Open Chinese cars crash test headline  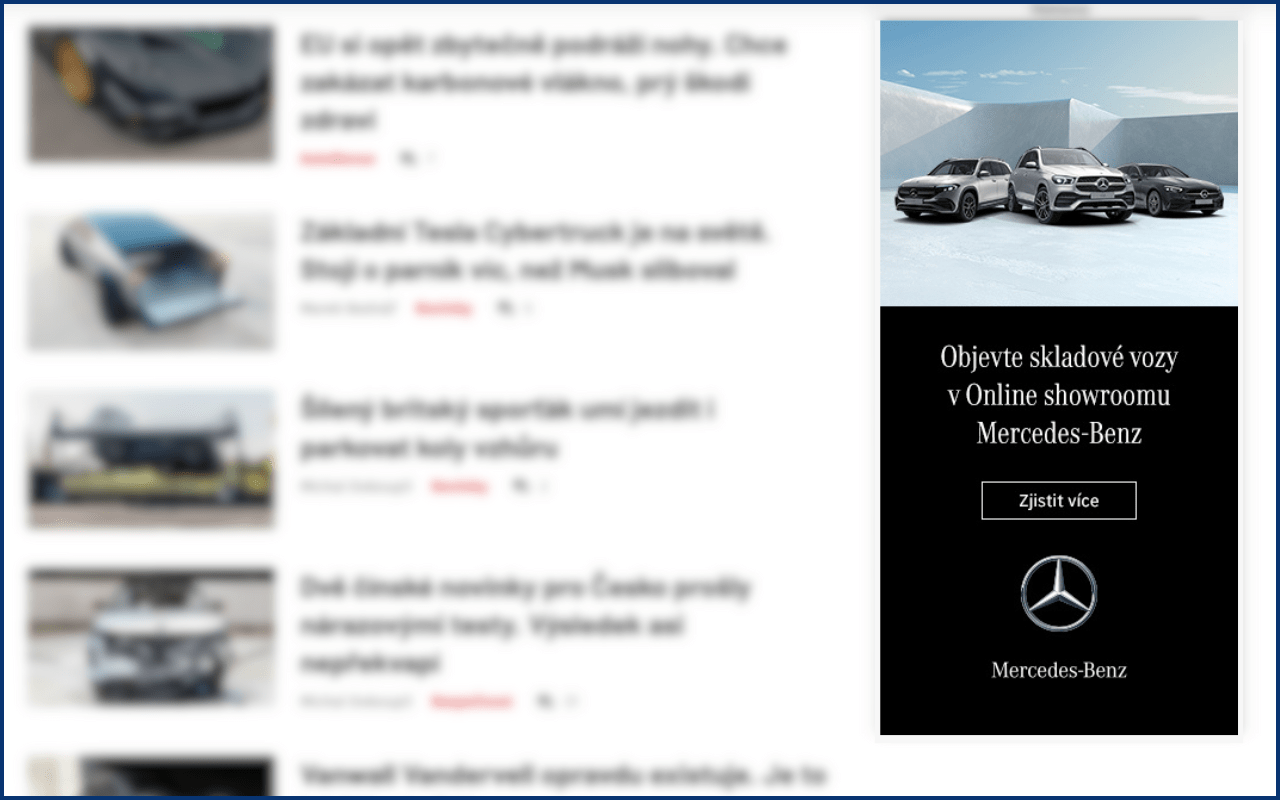coord(524,625)
